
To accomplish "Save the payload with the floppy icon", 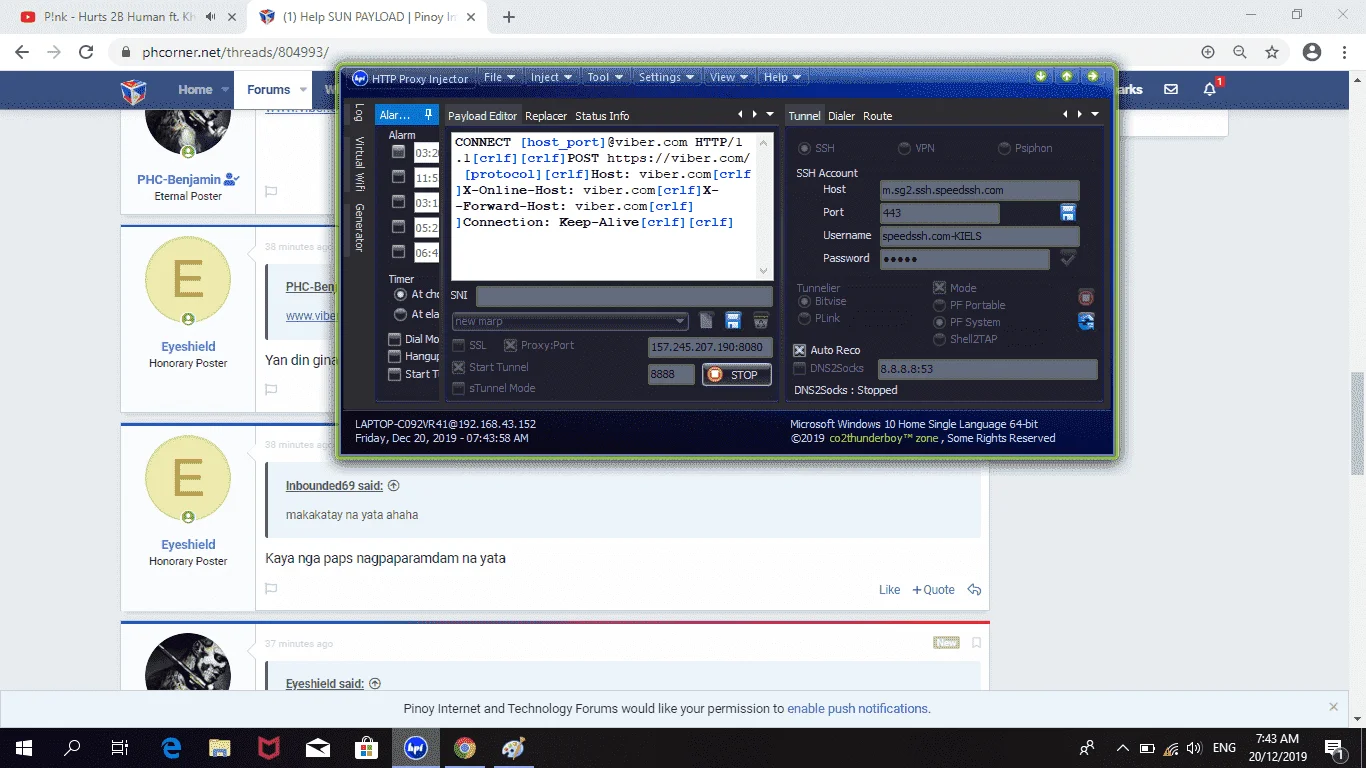I will [x=733, y=321].
